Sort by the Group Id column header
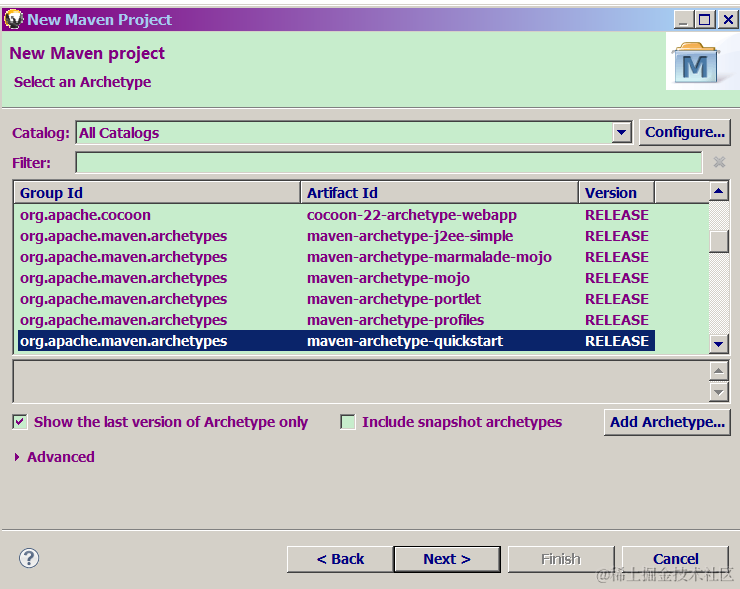 [x=157, y=193]
